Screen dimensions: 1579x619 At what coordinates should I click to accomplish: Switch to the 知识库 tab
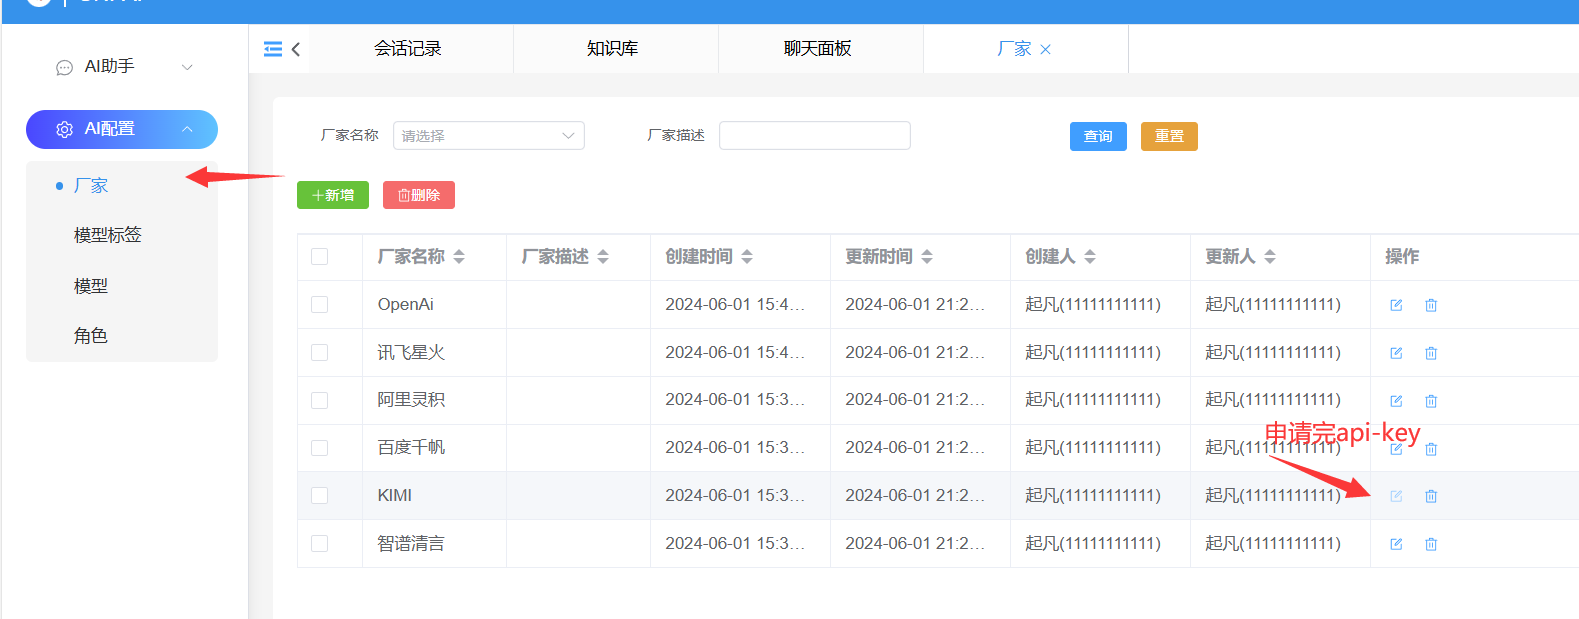[x=612, y=49]
